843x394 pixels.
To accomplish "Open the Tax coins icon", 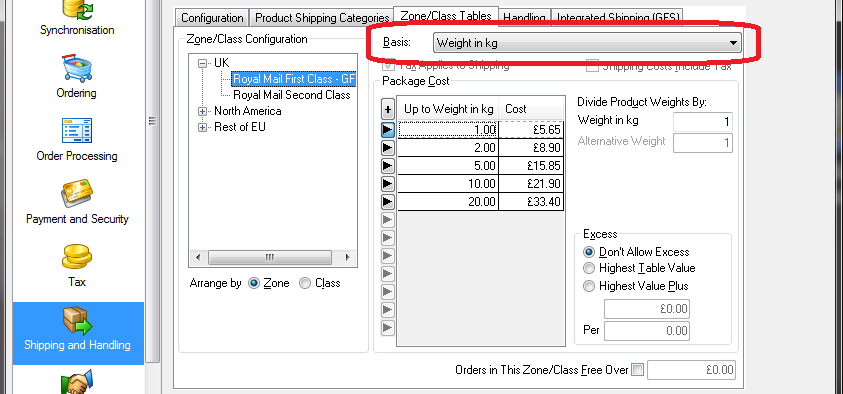I will pyautogui.click(x=77, y=256).
